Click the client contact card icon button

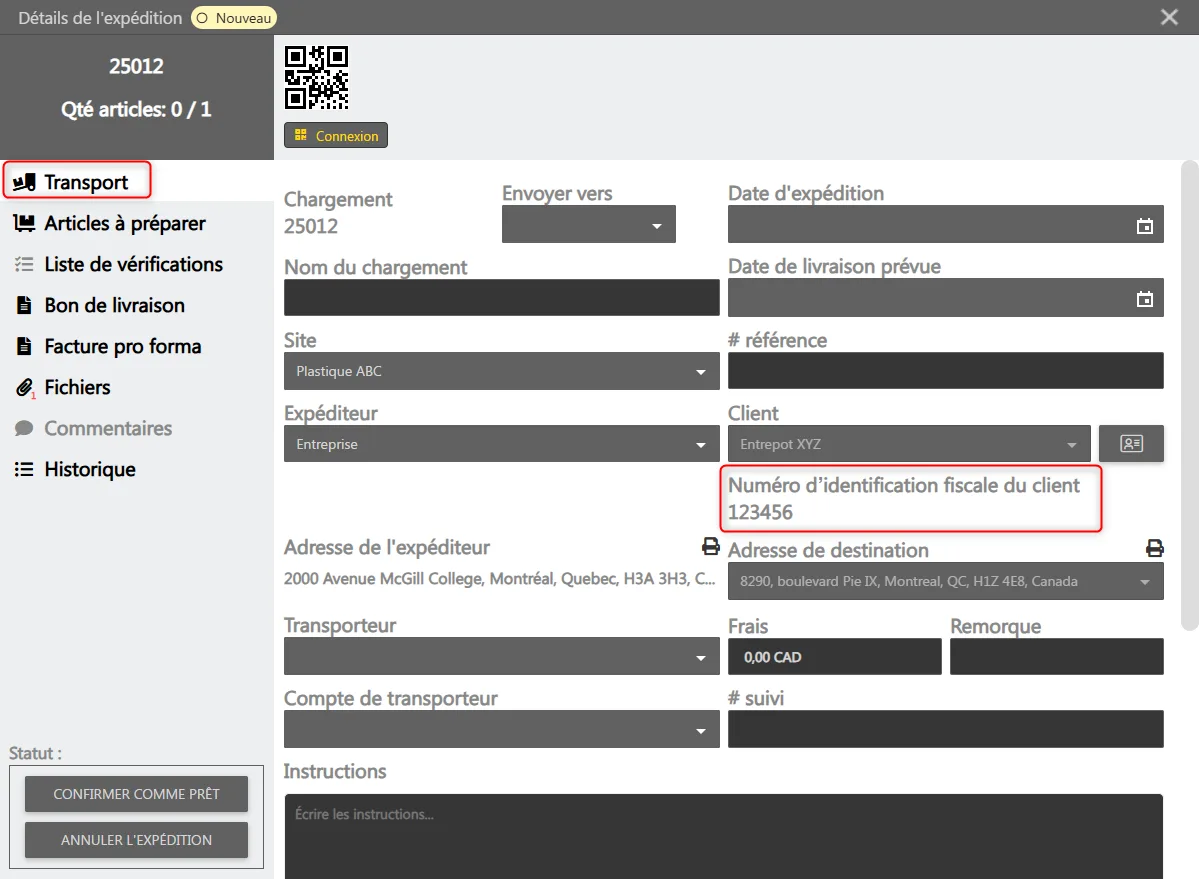coord(1131,444)
